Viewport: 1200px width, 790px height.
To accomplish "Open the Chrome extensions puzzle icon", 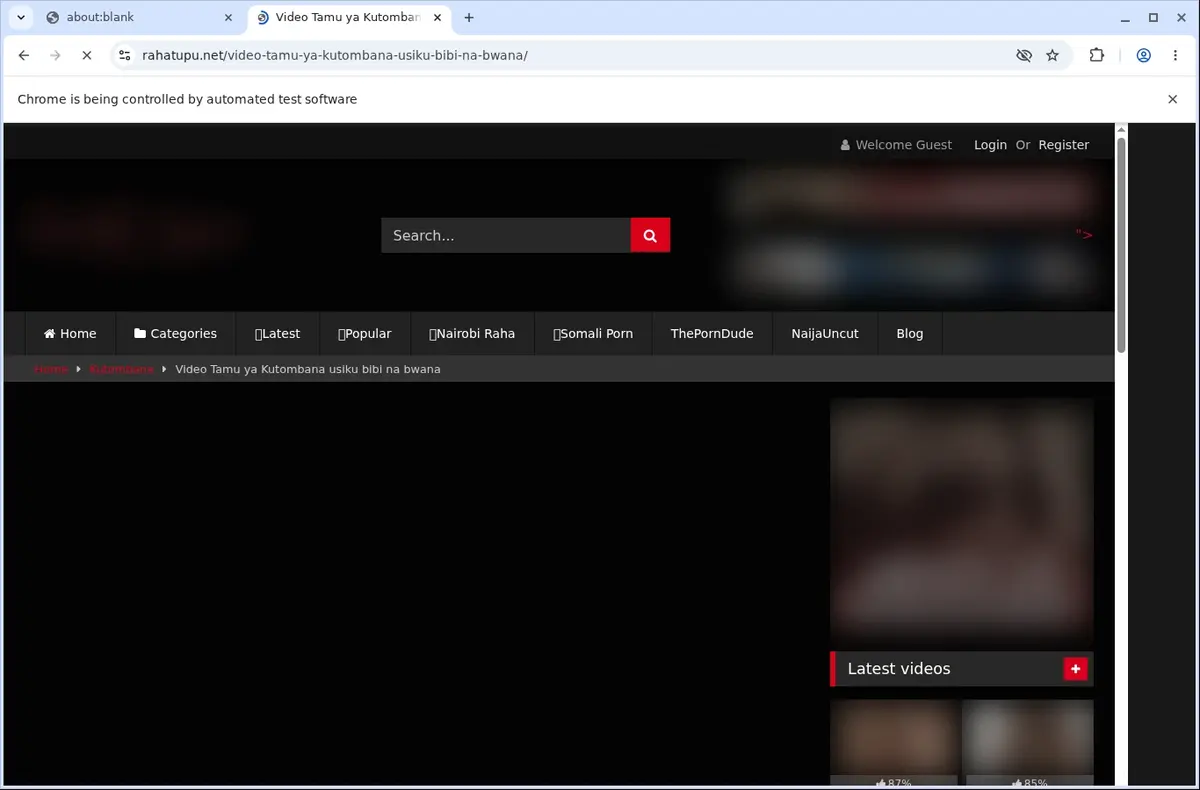I will (x=1097, y=55).
